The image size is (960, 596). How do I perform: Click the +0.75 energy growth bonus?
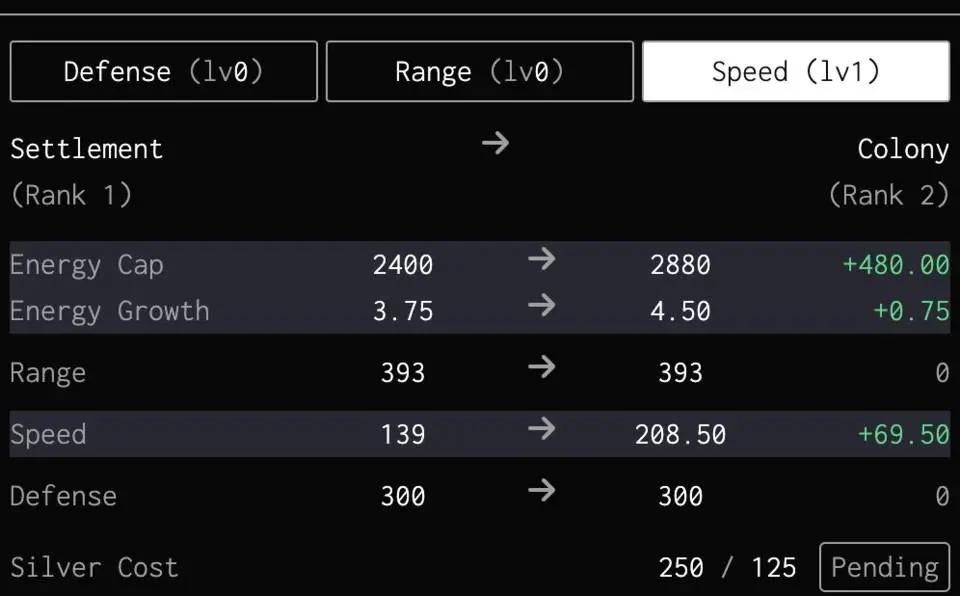(x=910, y=311)
